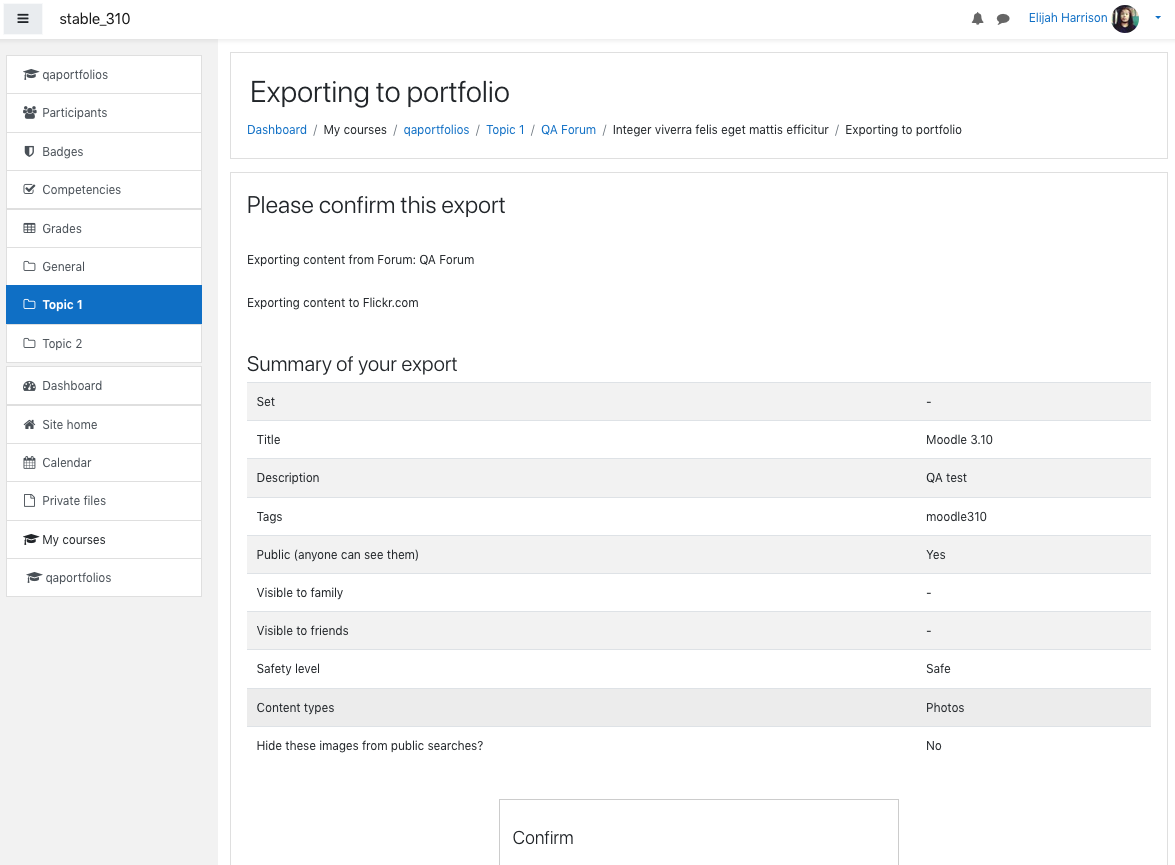Click the Dashboard gauge icon in sidebar
The height and width of the screenshot is (865, 1175).
click(x=29, y=386)
